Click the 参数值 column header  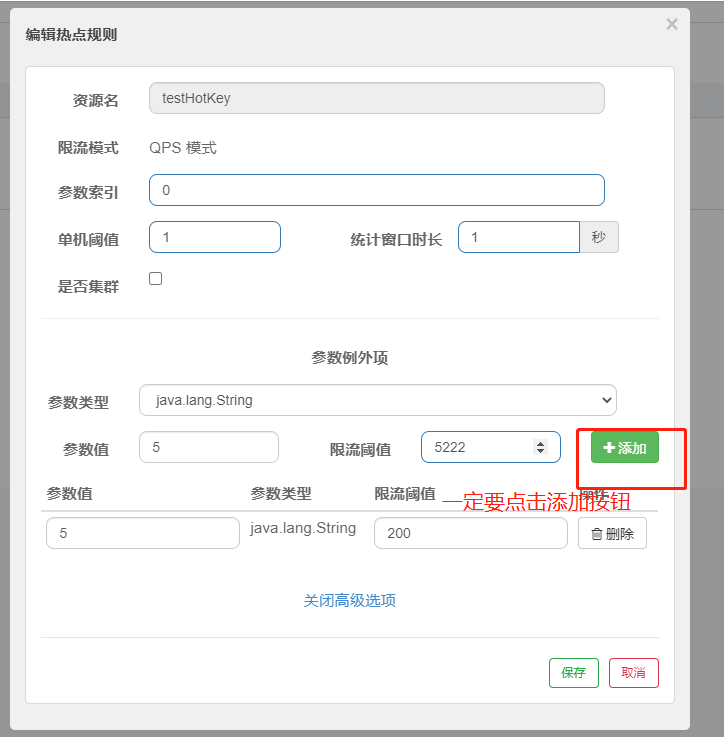tap(70, 494)
